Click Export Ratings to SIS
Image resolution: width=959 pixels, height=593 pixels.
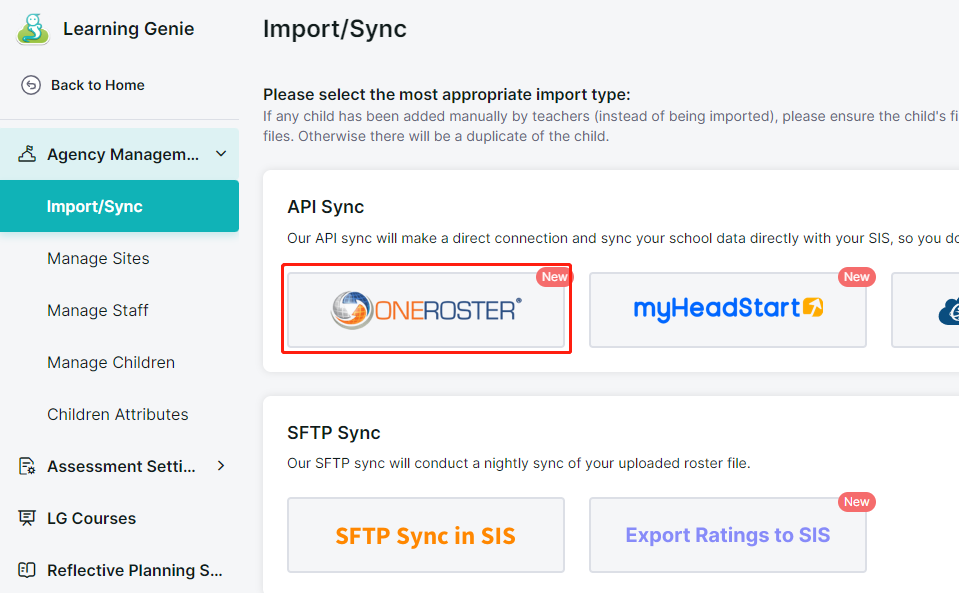coord(728,535)
